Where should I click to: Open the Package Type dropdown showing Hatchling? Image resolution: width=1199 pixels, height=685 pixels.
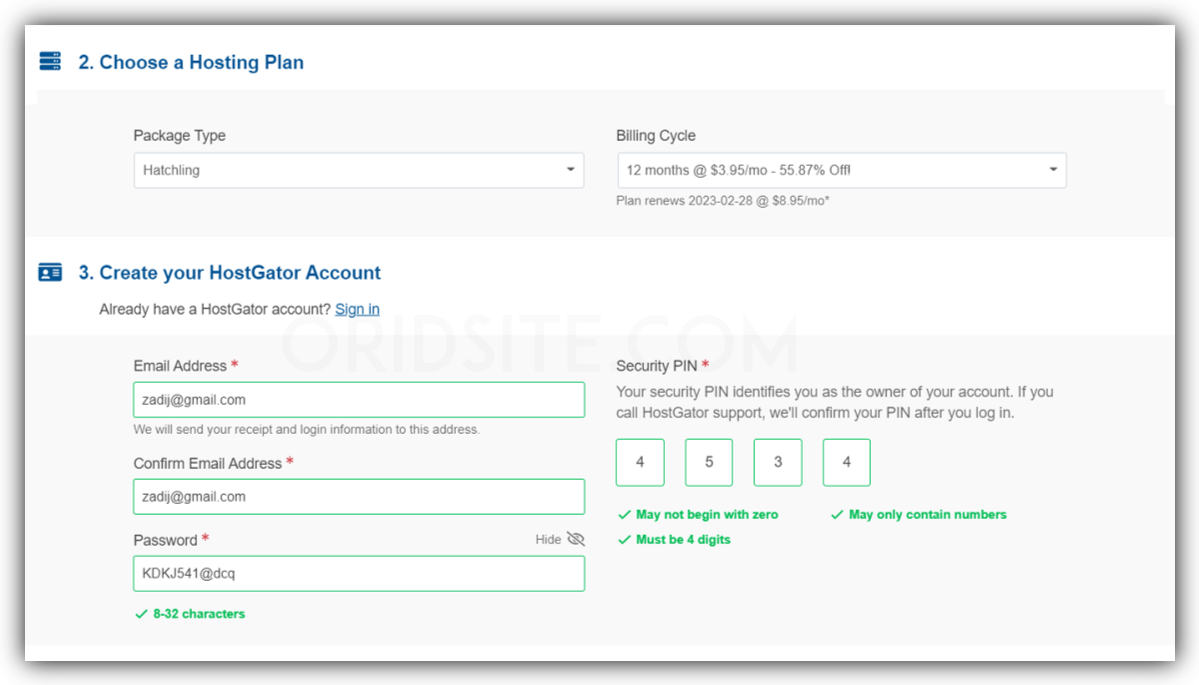coord(359,170)
